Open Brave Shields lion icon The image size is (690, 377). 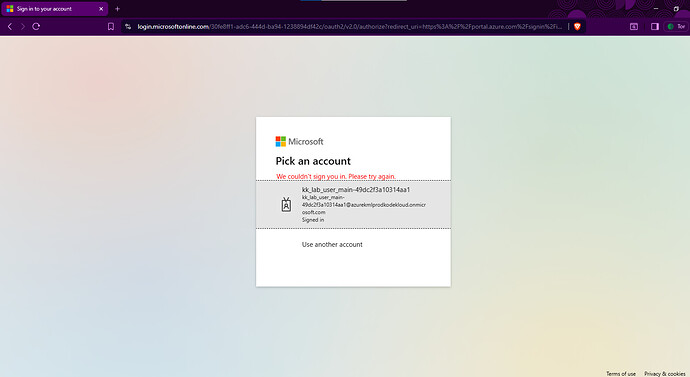coord(577,26)
